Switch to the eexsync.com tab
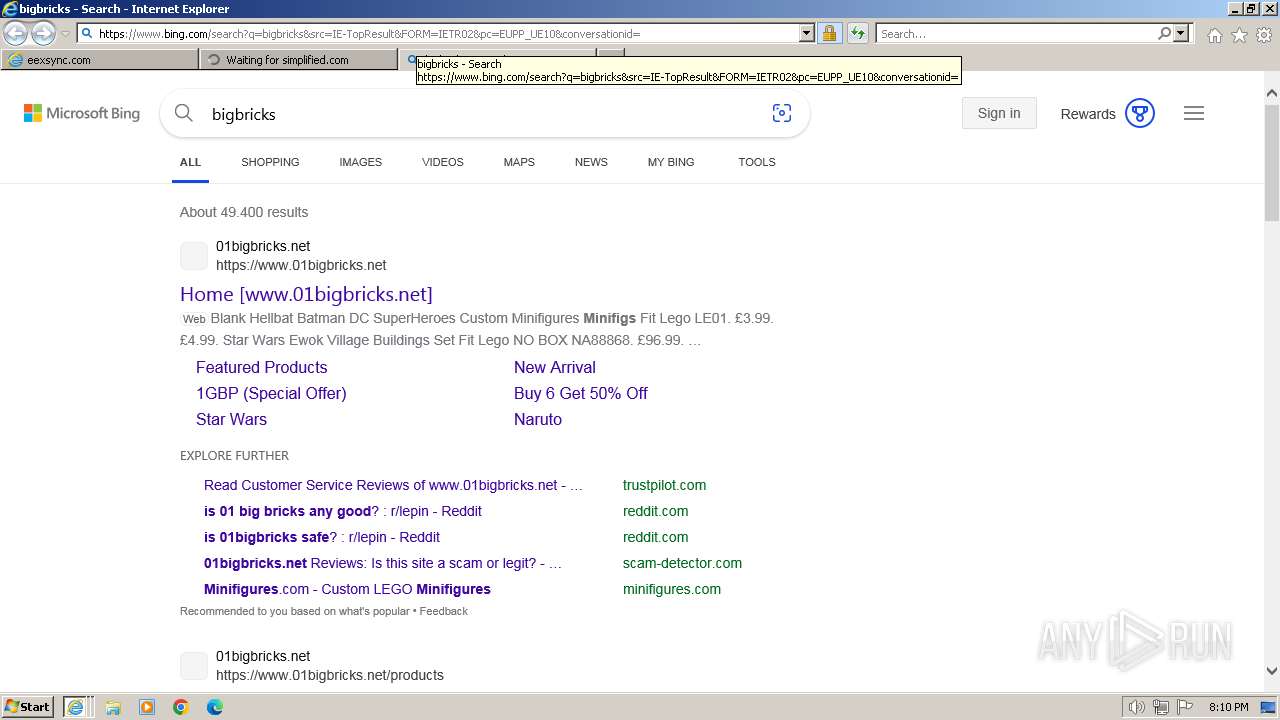1280x720 pixels. tap(100, 60)
